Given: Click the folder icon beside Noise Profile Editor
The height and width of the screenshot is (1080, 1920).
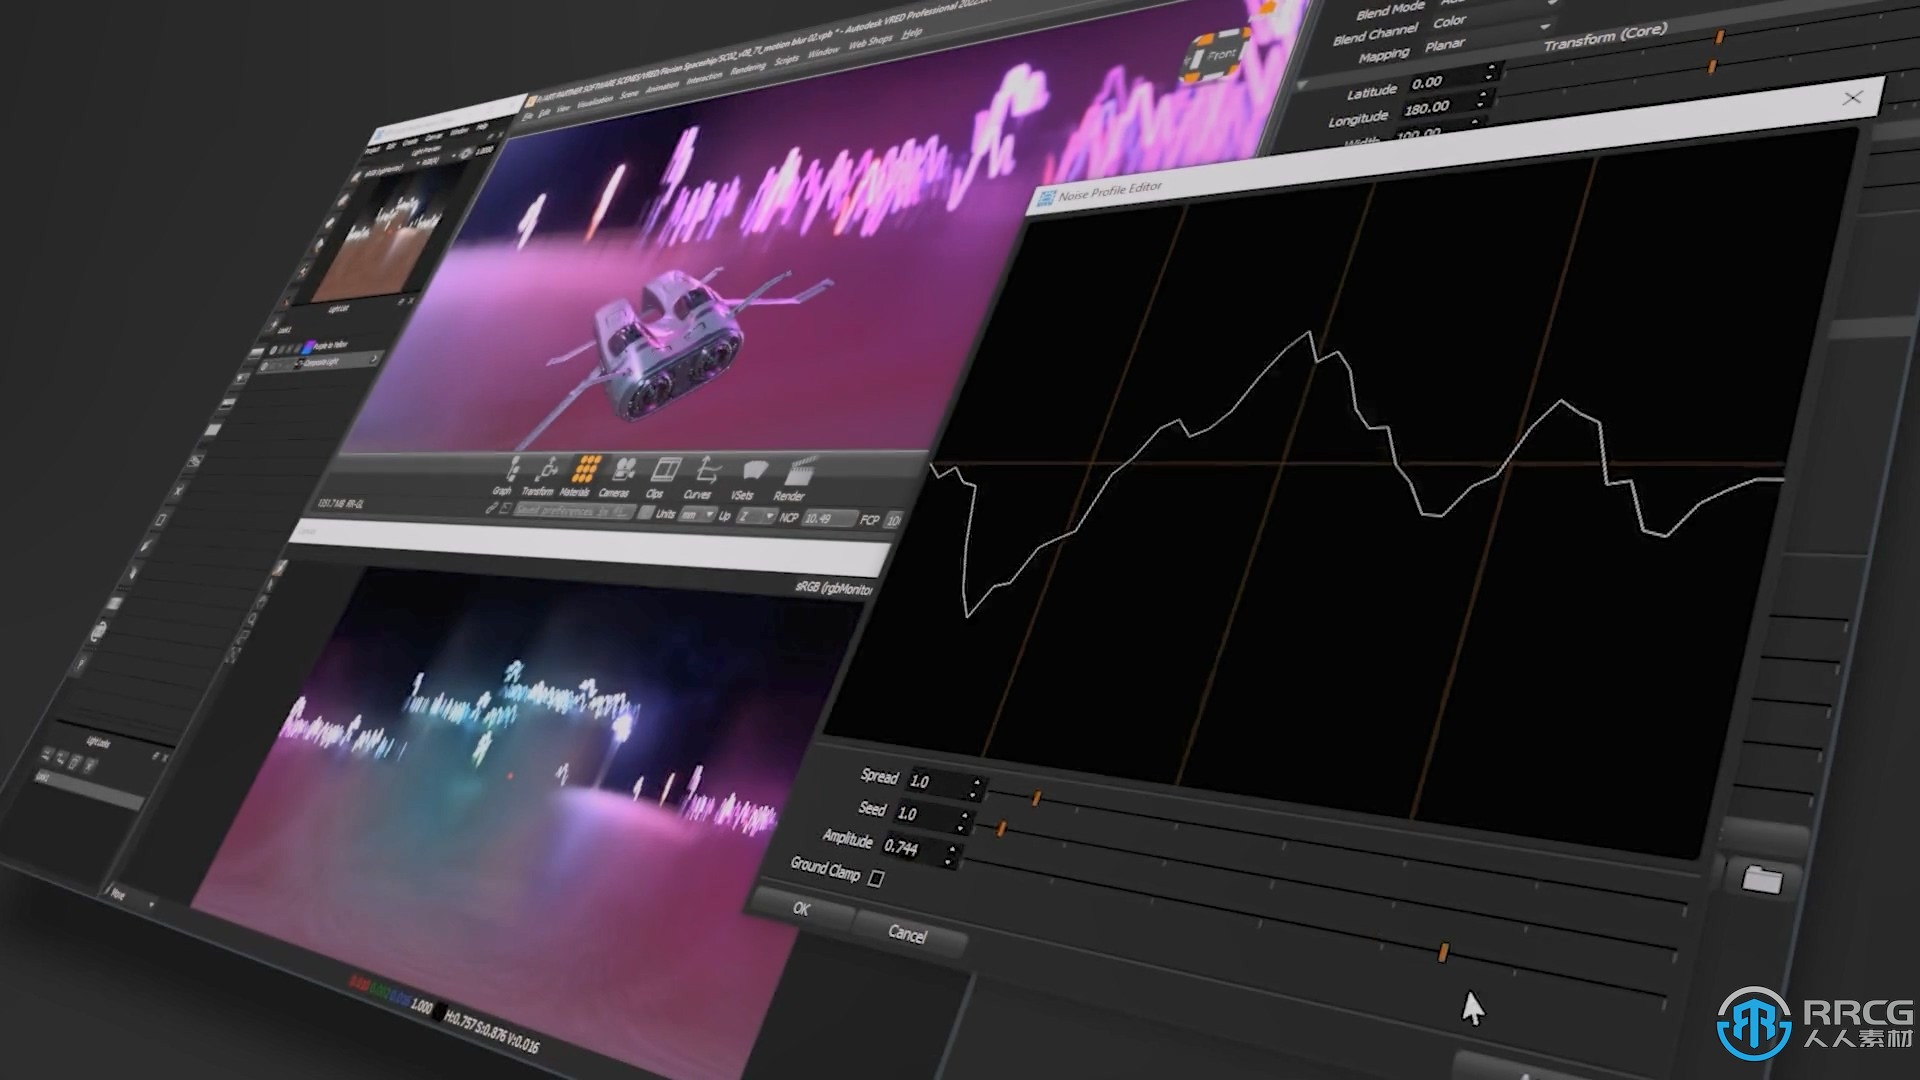Looking at the screenshot, I should 1760,879.
